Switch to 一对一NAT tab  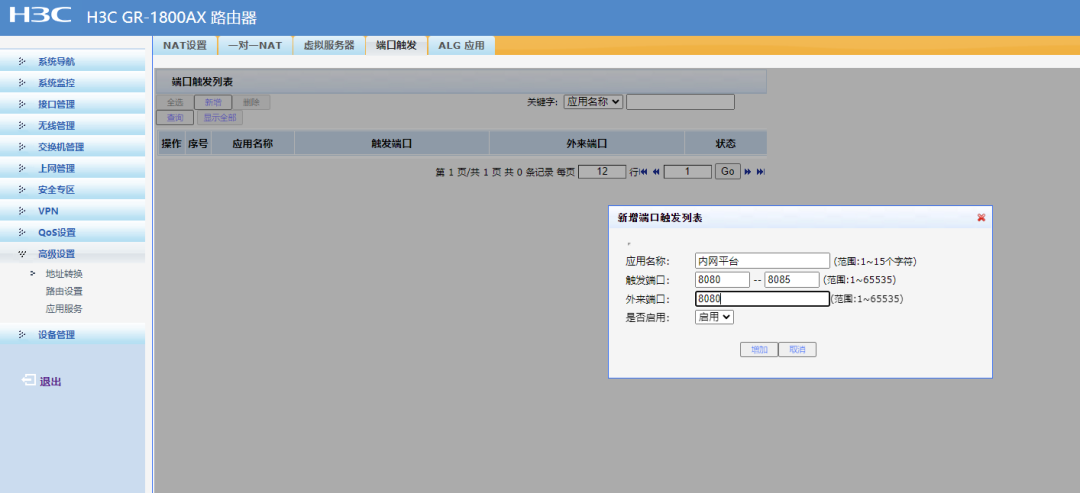coord(255,45)
